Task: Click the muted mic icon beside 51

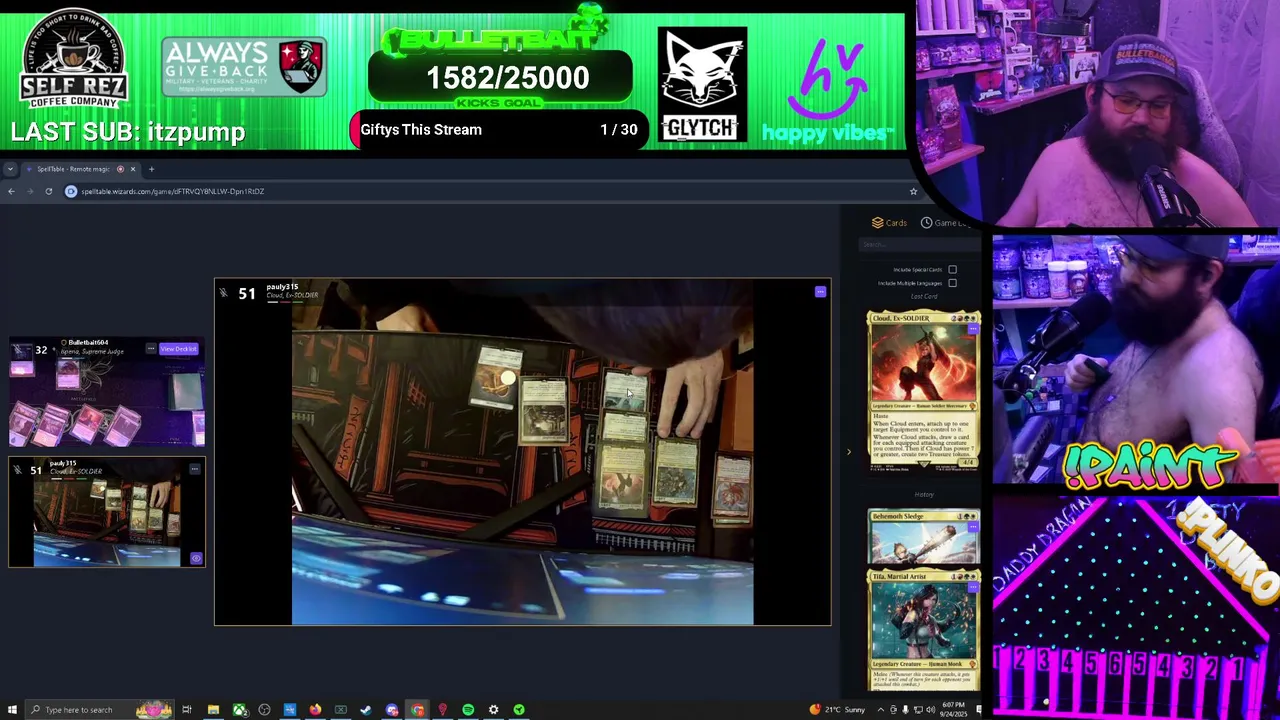Action: 223,293
